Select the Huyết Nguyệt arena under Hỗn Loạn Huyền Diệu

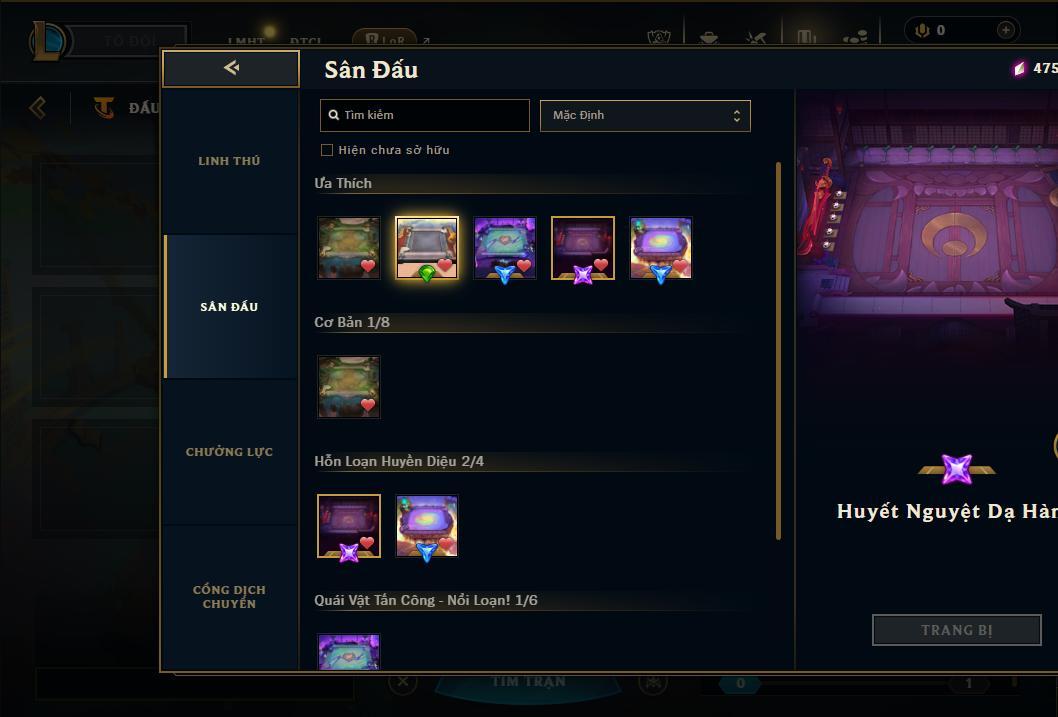[349, 525]
